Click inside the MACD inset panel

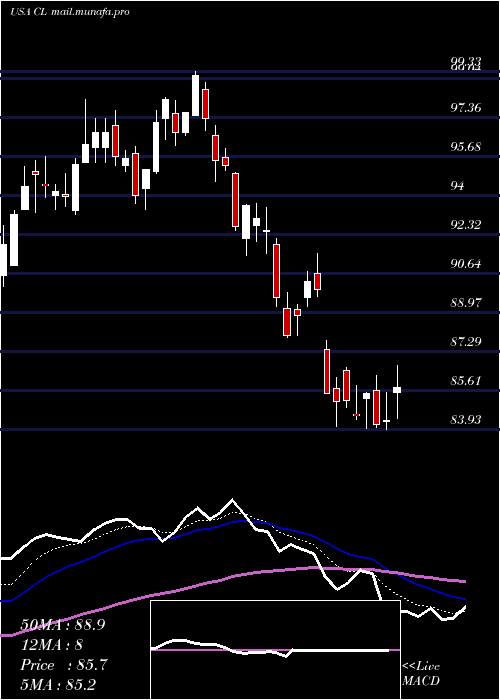275,650
